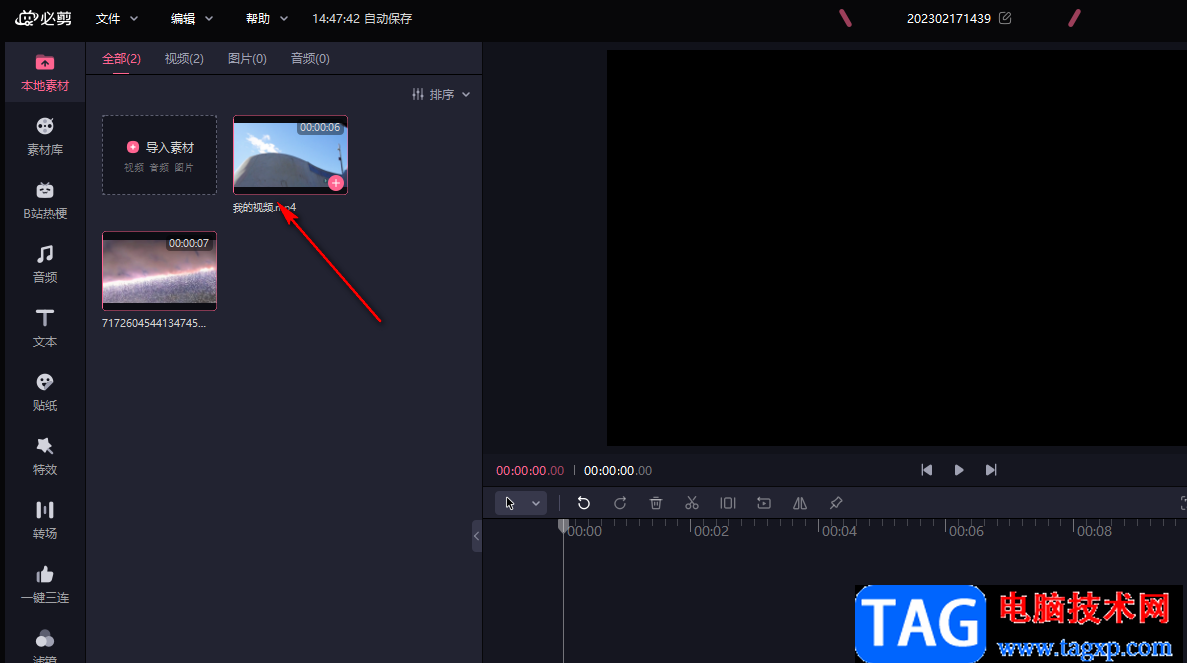Click the 00:06 timeline ruler mark
This screenshot has height=663, width=1187.
pyautogui.click(x=967, y=531)
